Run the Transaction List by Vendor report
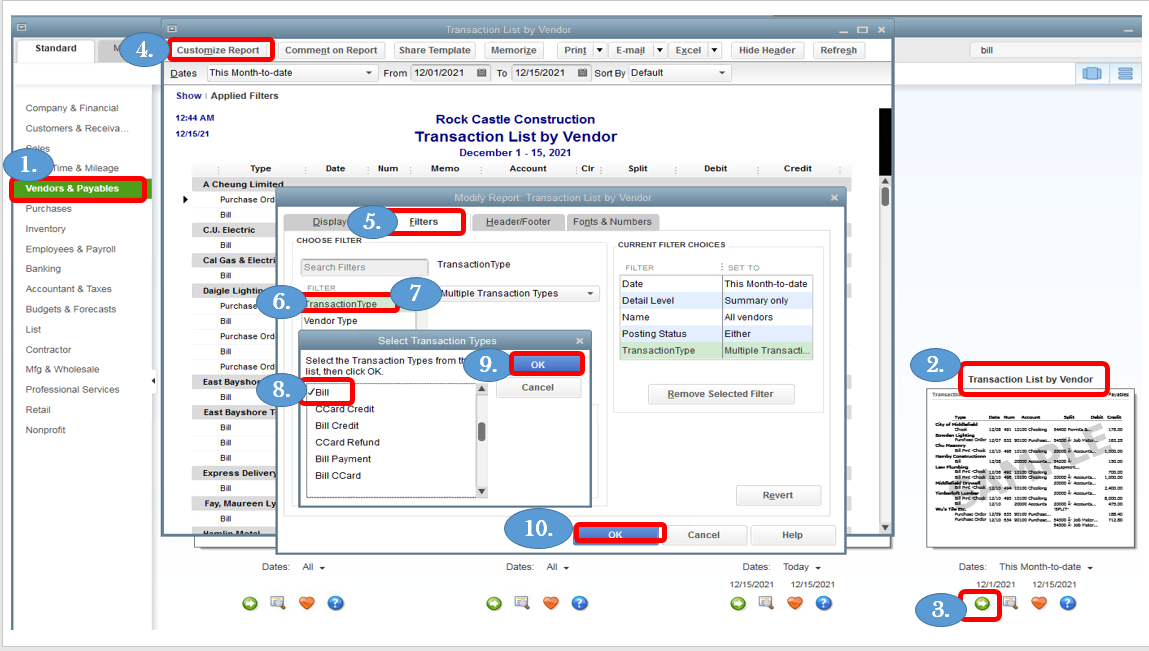 982,603
